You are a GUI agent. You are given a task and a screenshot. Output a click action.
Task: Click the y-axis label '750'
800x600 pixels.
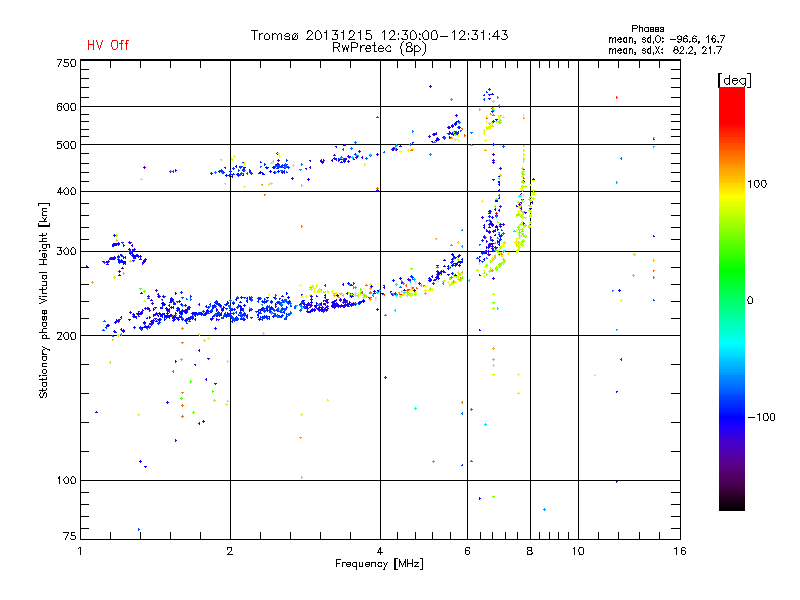coord(66,63)
